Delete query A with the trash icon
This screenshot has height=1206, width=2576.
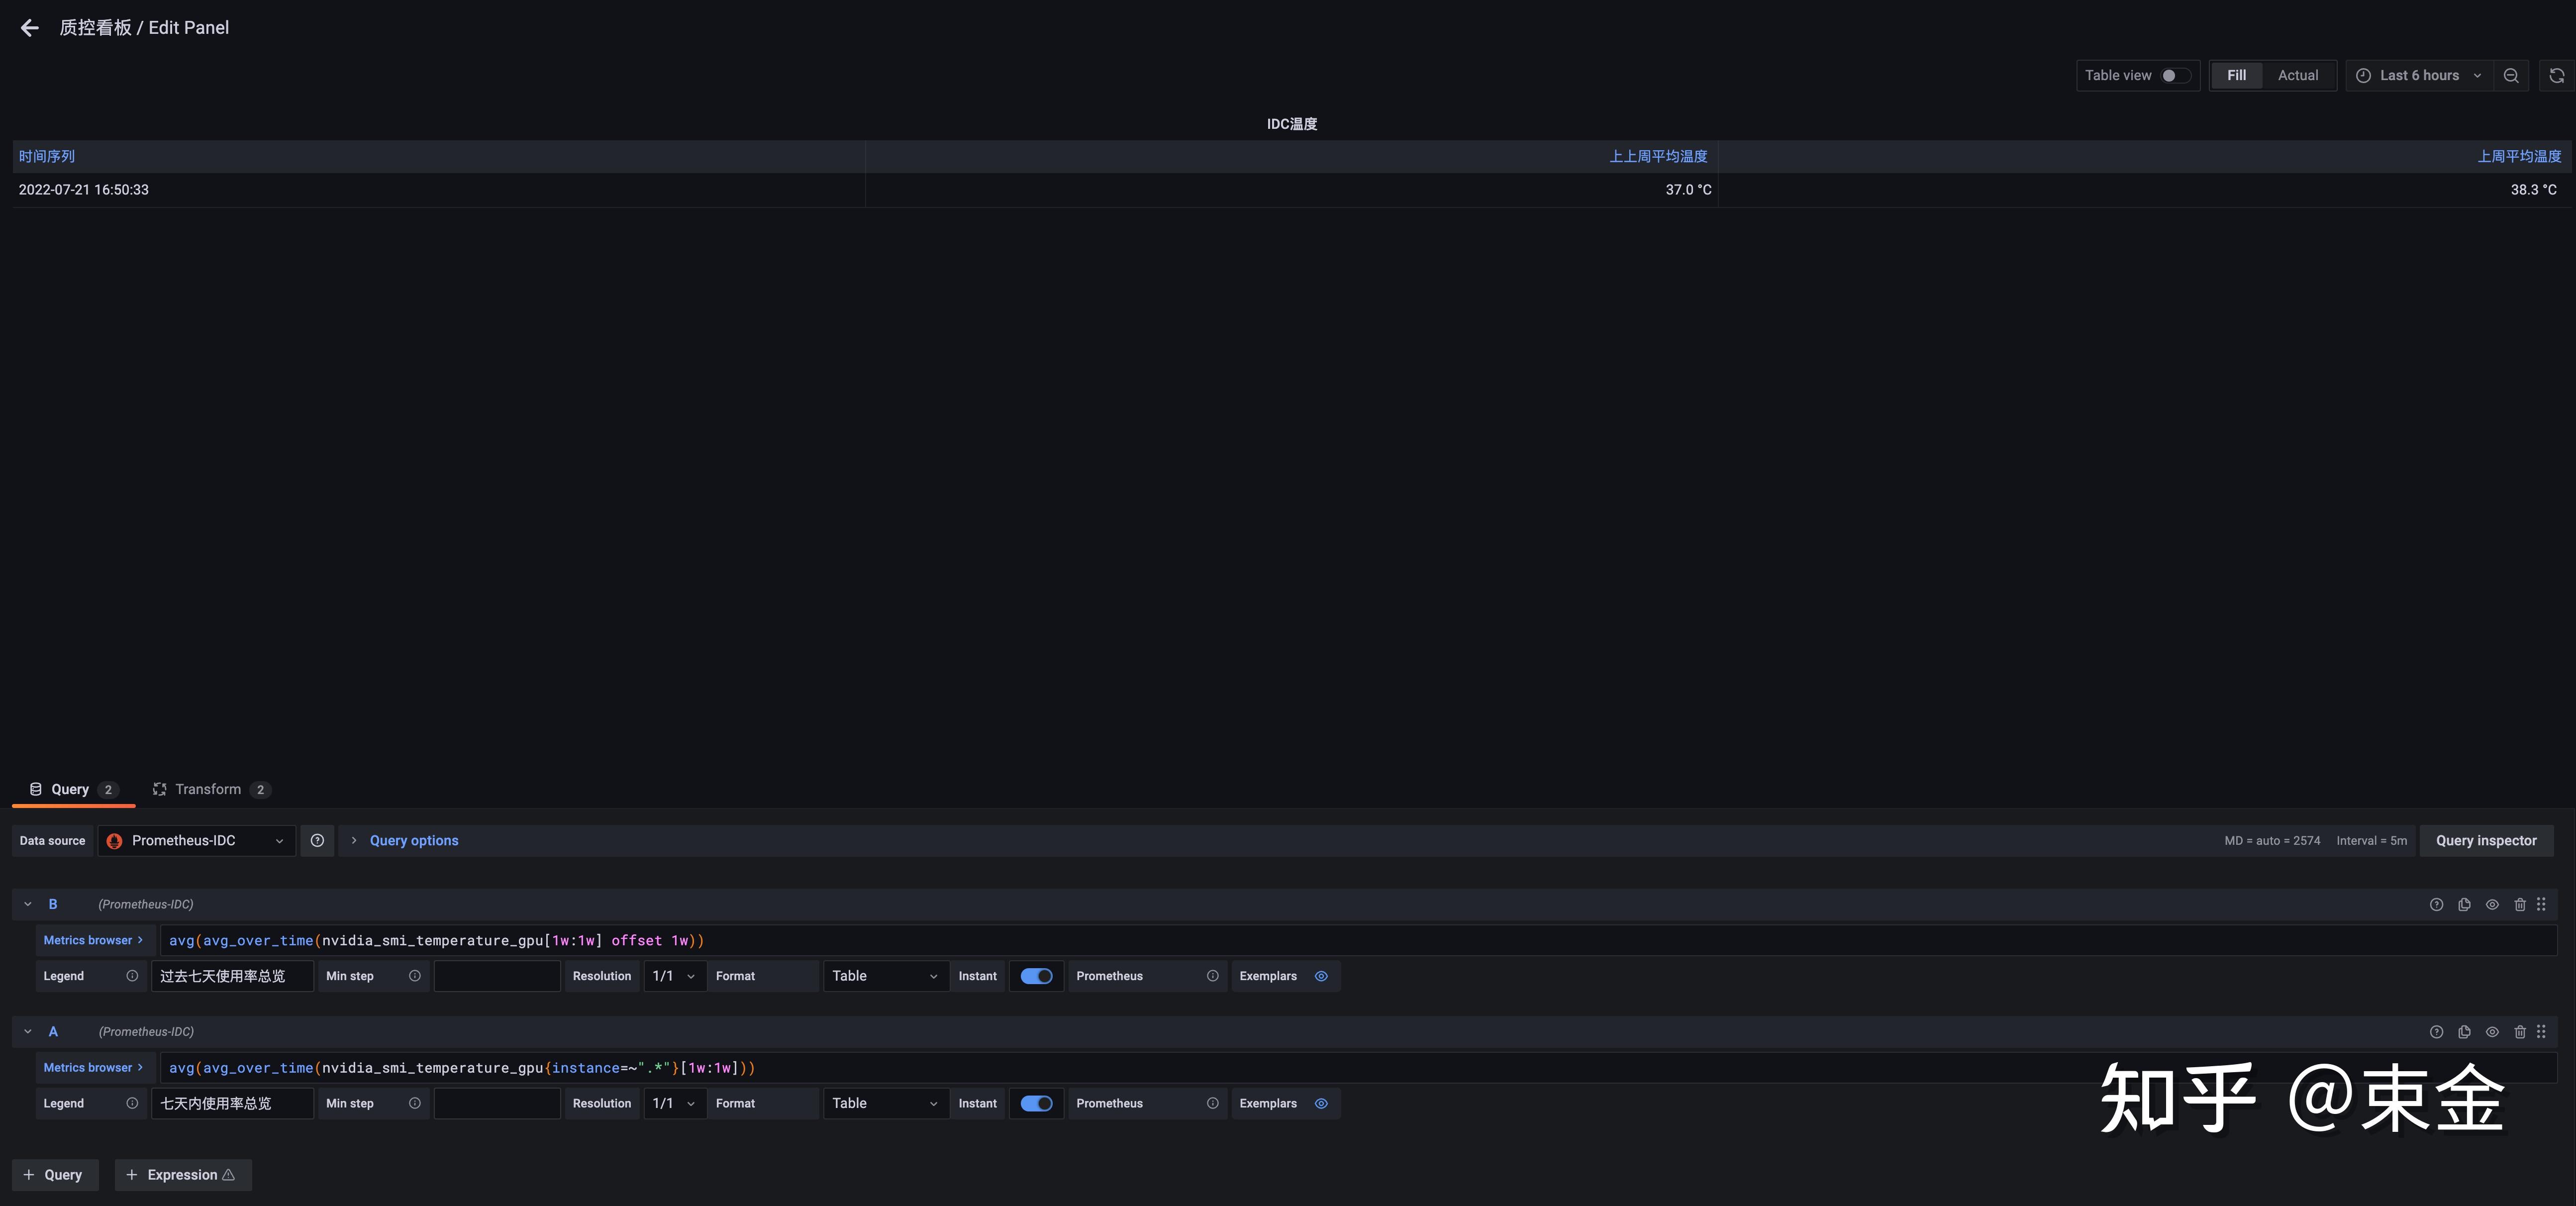click(x=2520, y=1031)
